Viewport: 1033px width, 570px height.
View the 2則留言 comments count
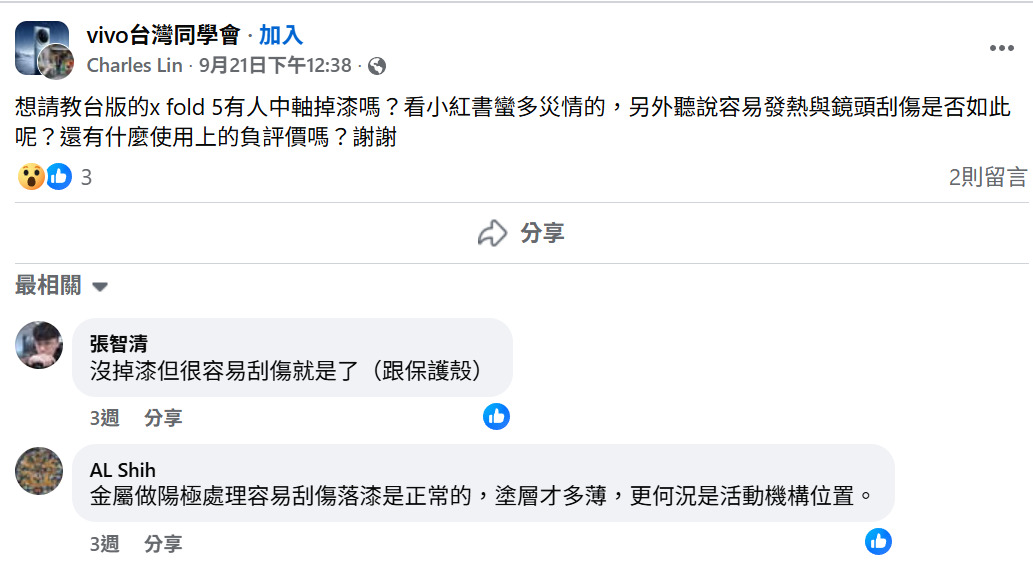coord(987,177)
